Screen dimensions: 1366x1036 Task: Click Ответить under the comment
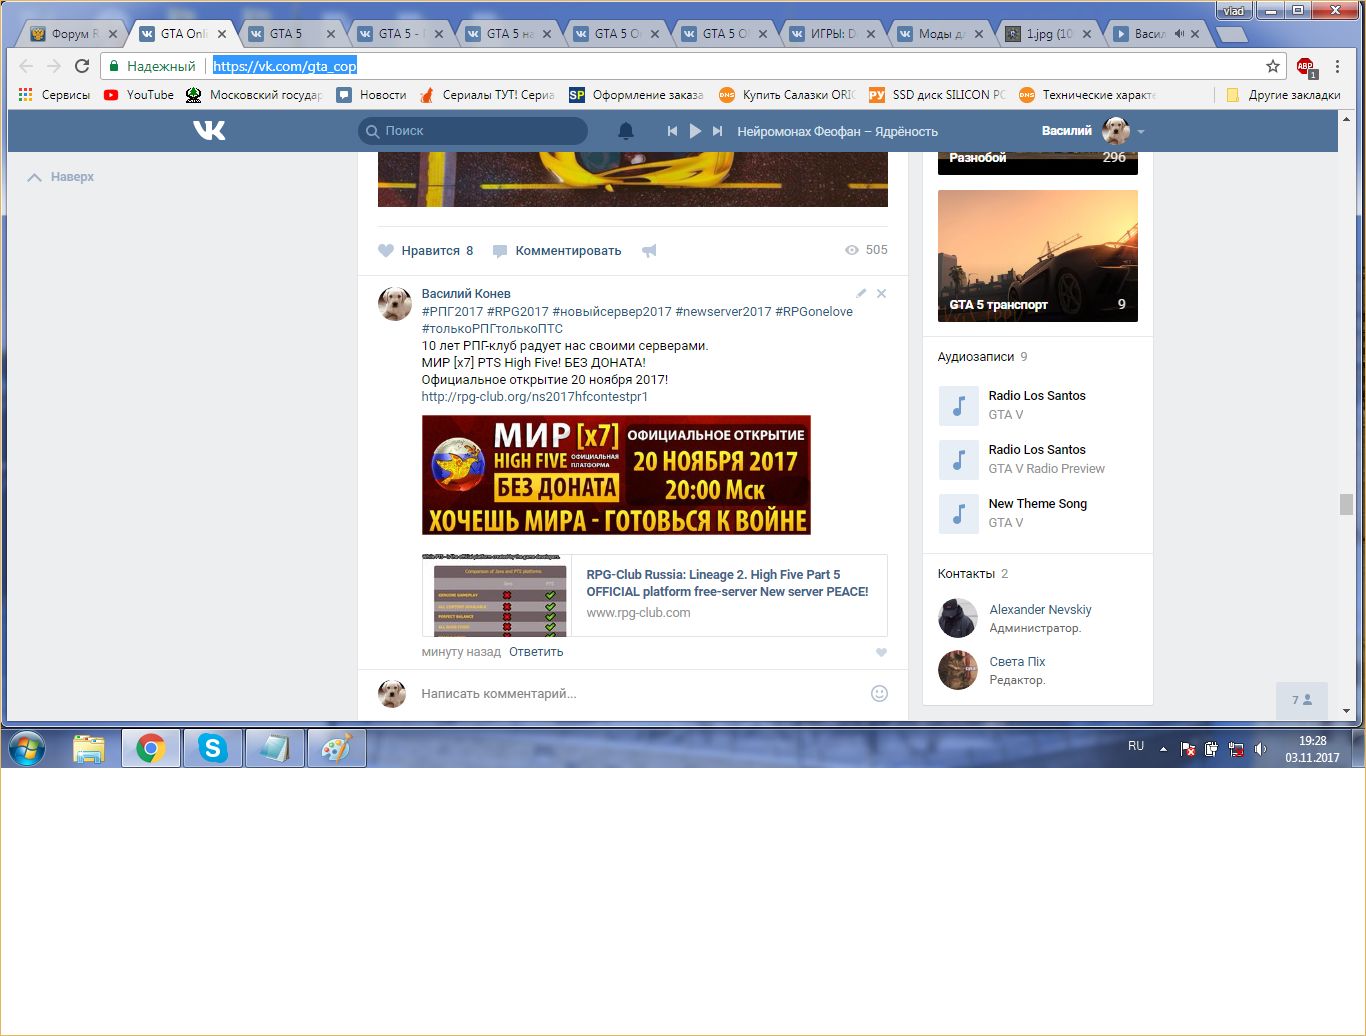coord(536,652)
